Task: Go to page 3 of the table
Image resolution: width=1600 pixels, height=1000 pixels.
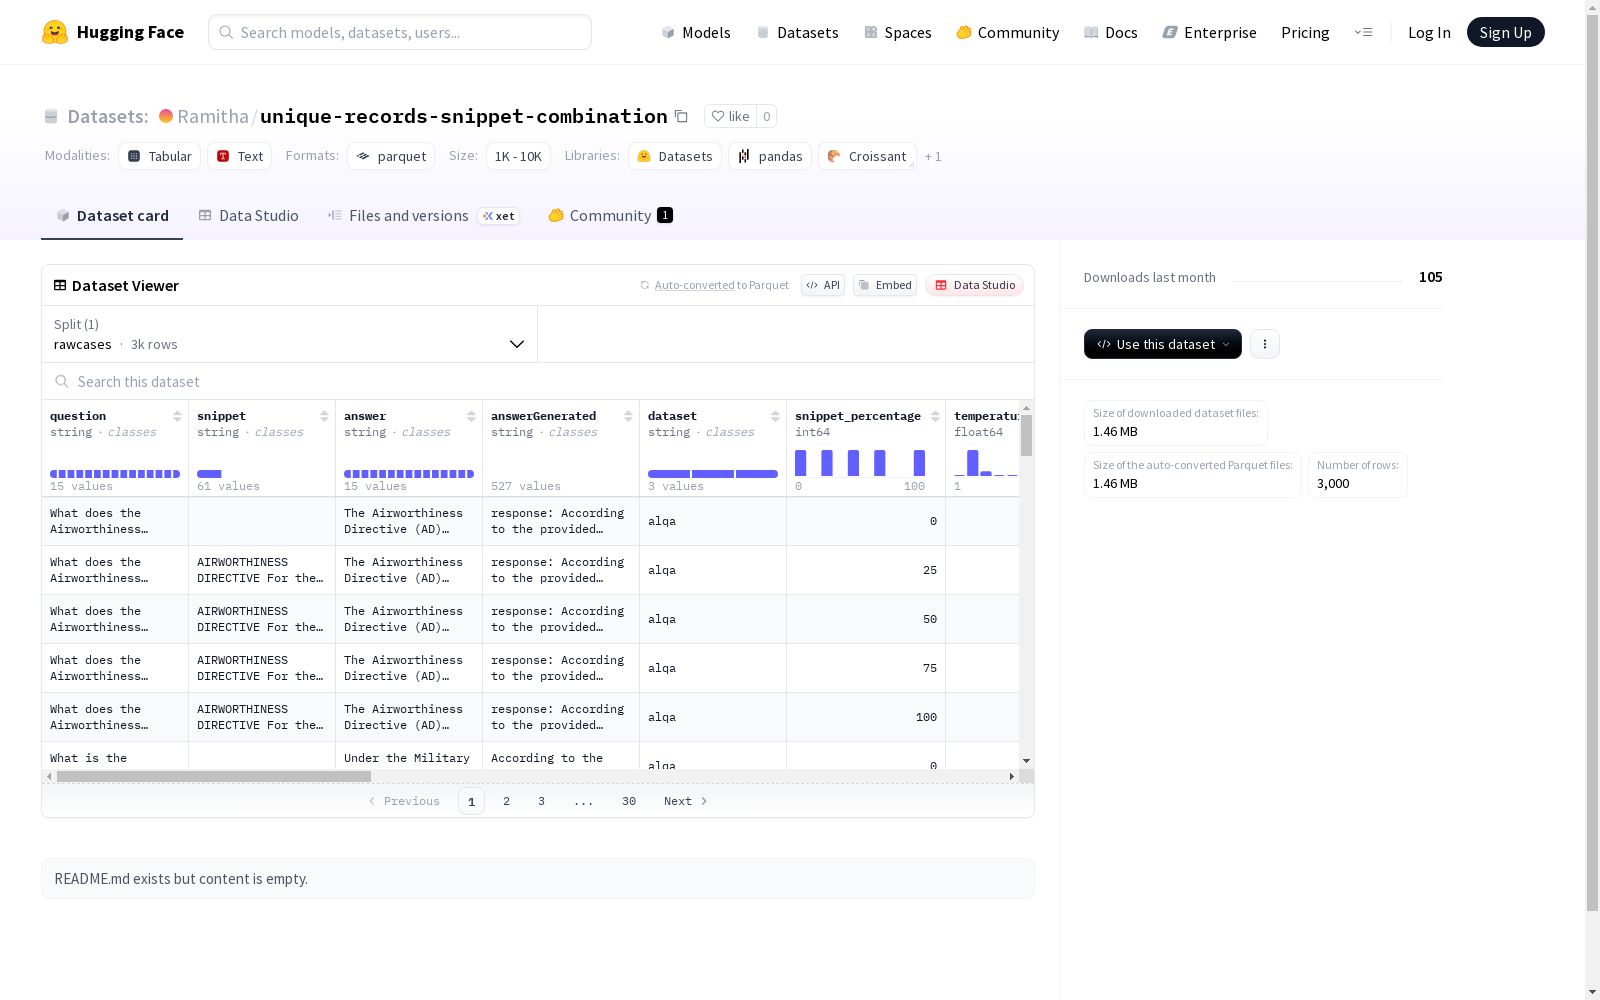Action: point(542,801)
